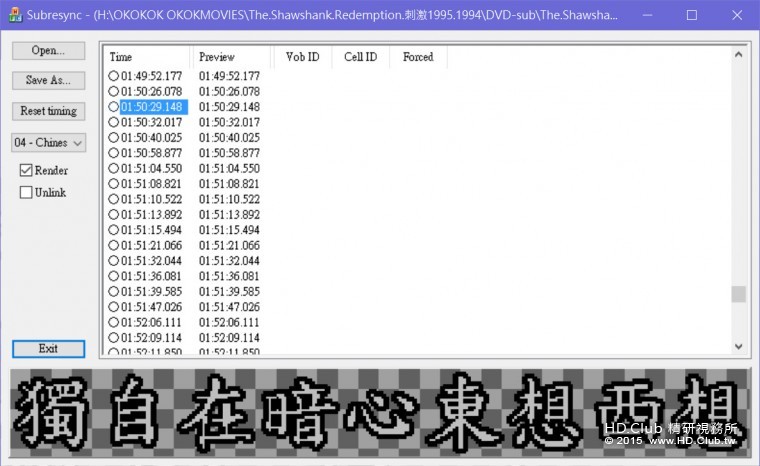Image resolution: width=760 pixels, height=466 pixels.
Task: Select Time cell 01:51:15.494
Action: [x=151, y=230]
